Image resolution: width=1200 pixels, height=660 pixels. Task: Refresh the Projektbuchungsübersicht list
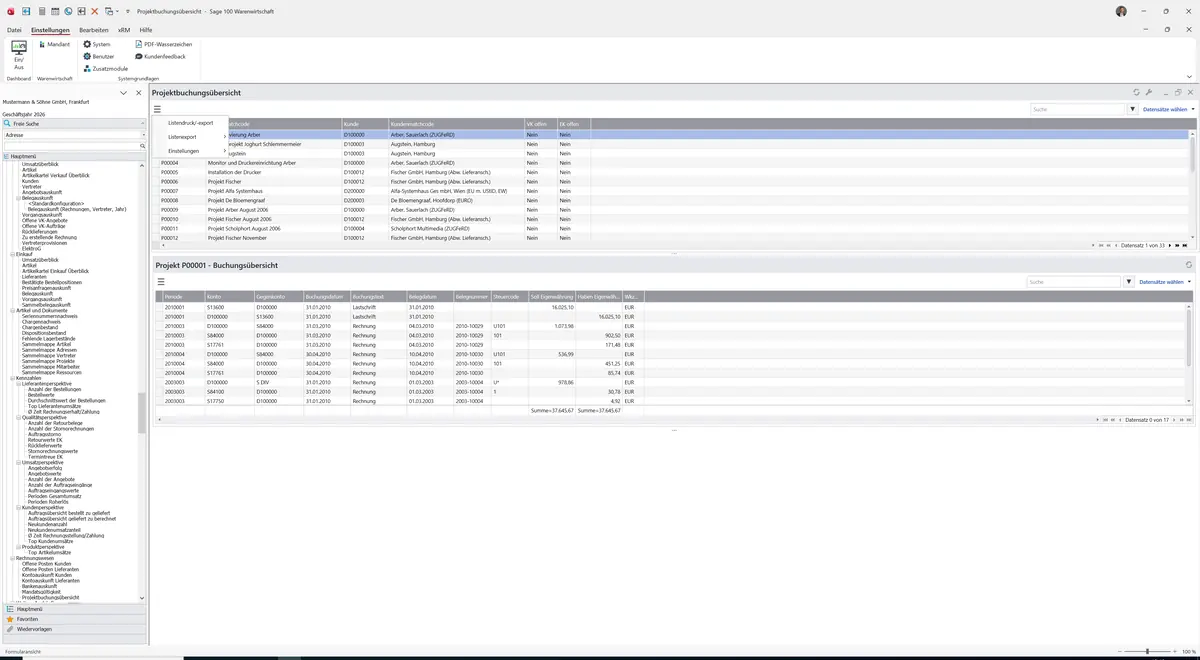[x=1136, y=92]
